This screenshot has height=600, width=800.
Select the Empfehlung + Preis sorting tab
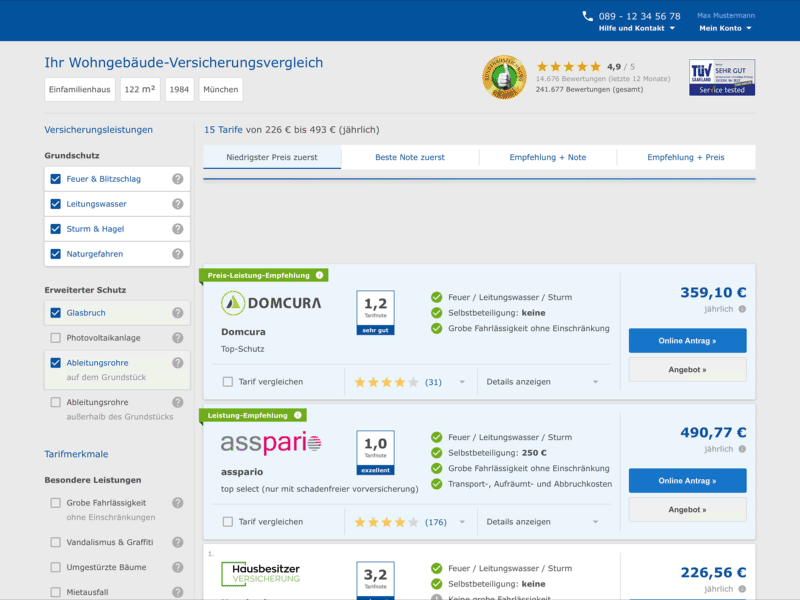(686, 158)
